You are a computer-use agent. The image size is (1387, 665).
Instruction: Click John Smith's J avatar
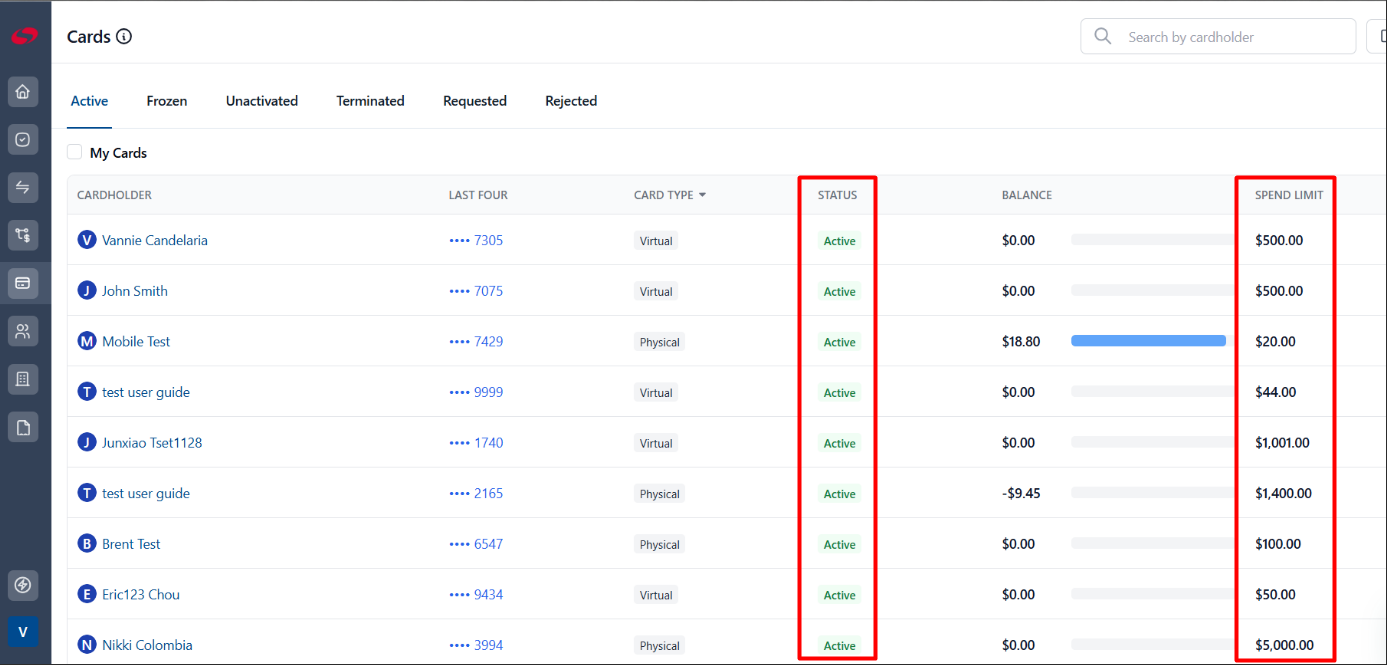point(87,291)
